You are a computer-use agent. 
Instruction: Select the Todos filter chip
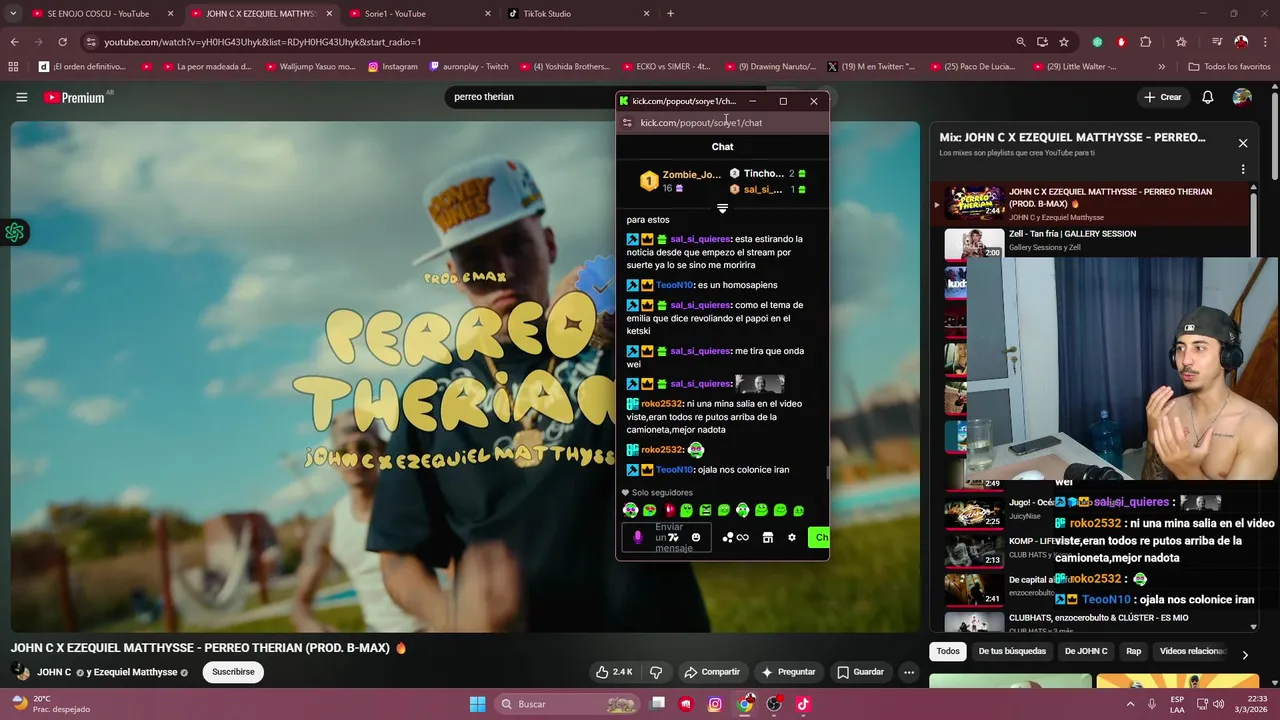(948, 651)
